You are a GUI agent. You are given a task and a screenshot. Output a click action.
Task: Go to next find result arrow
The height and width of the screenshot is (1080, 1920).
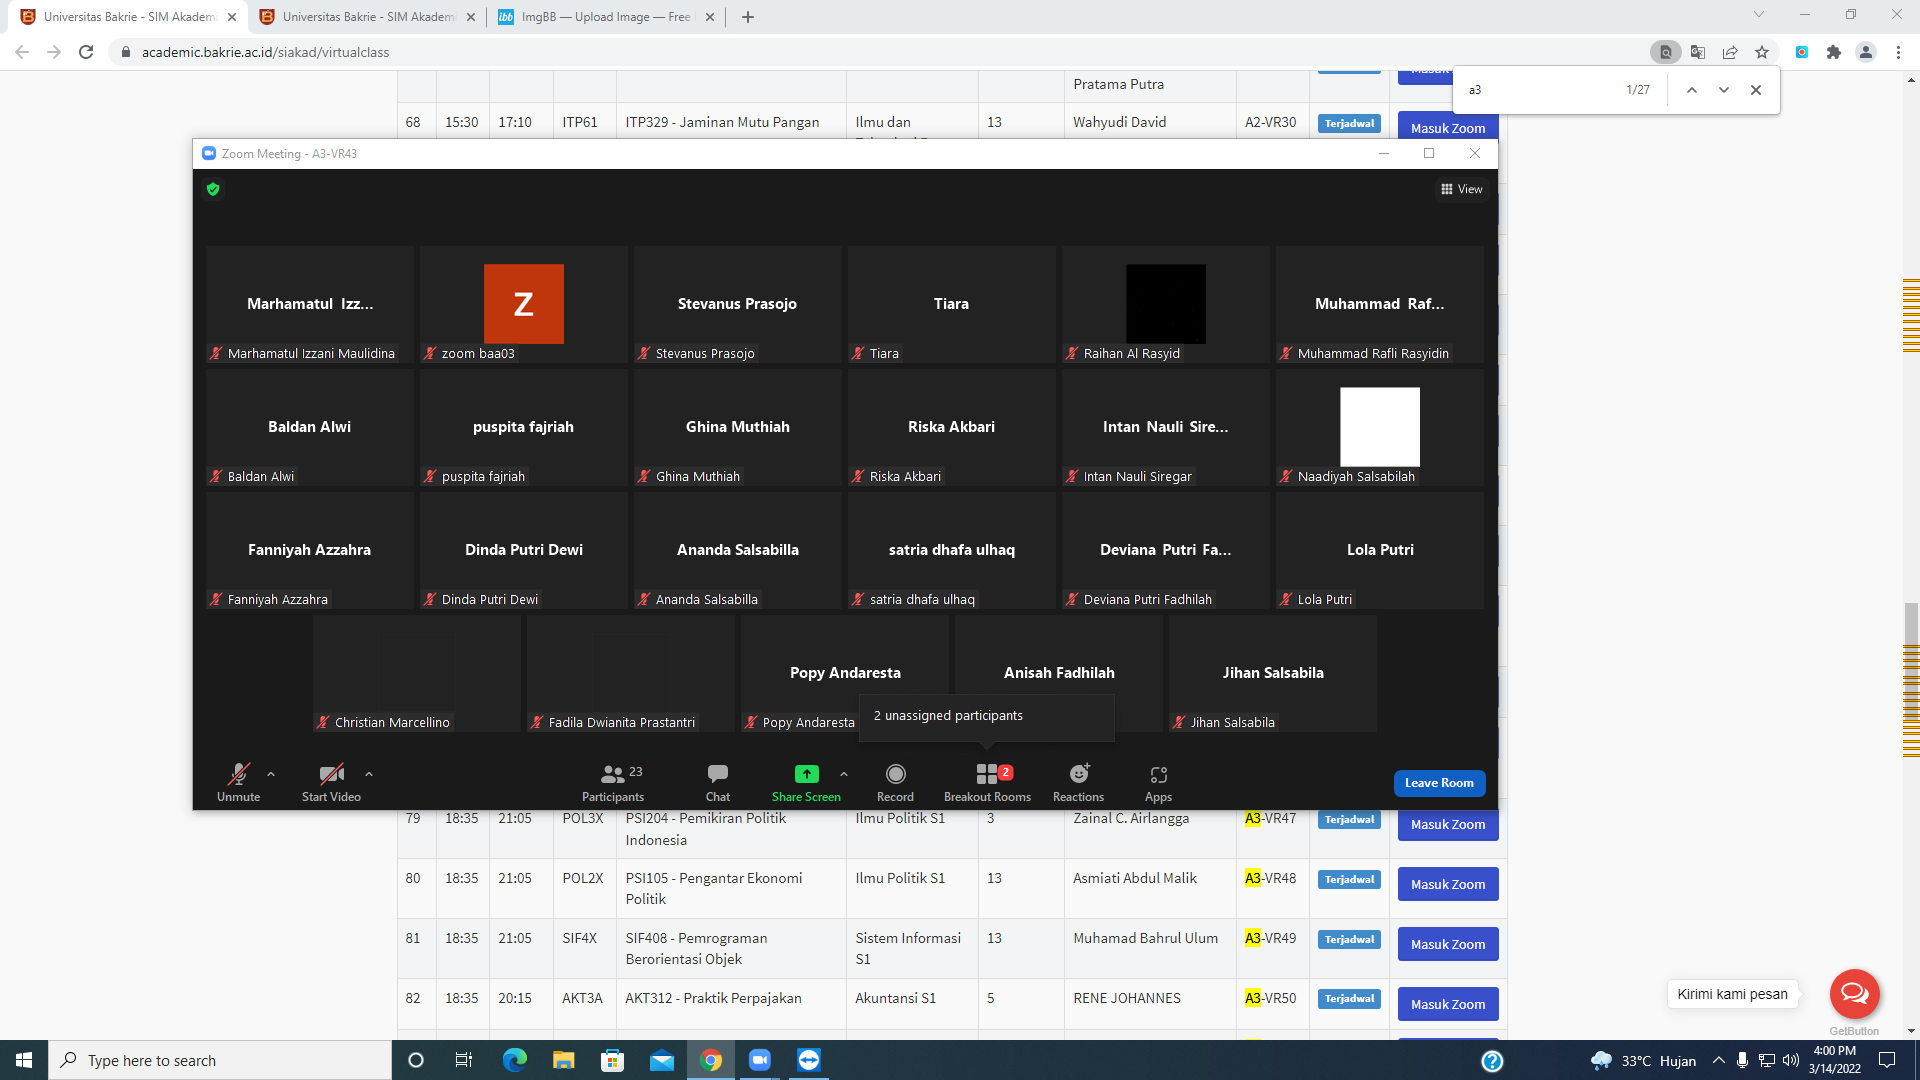[1724, 90]
